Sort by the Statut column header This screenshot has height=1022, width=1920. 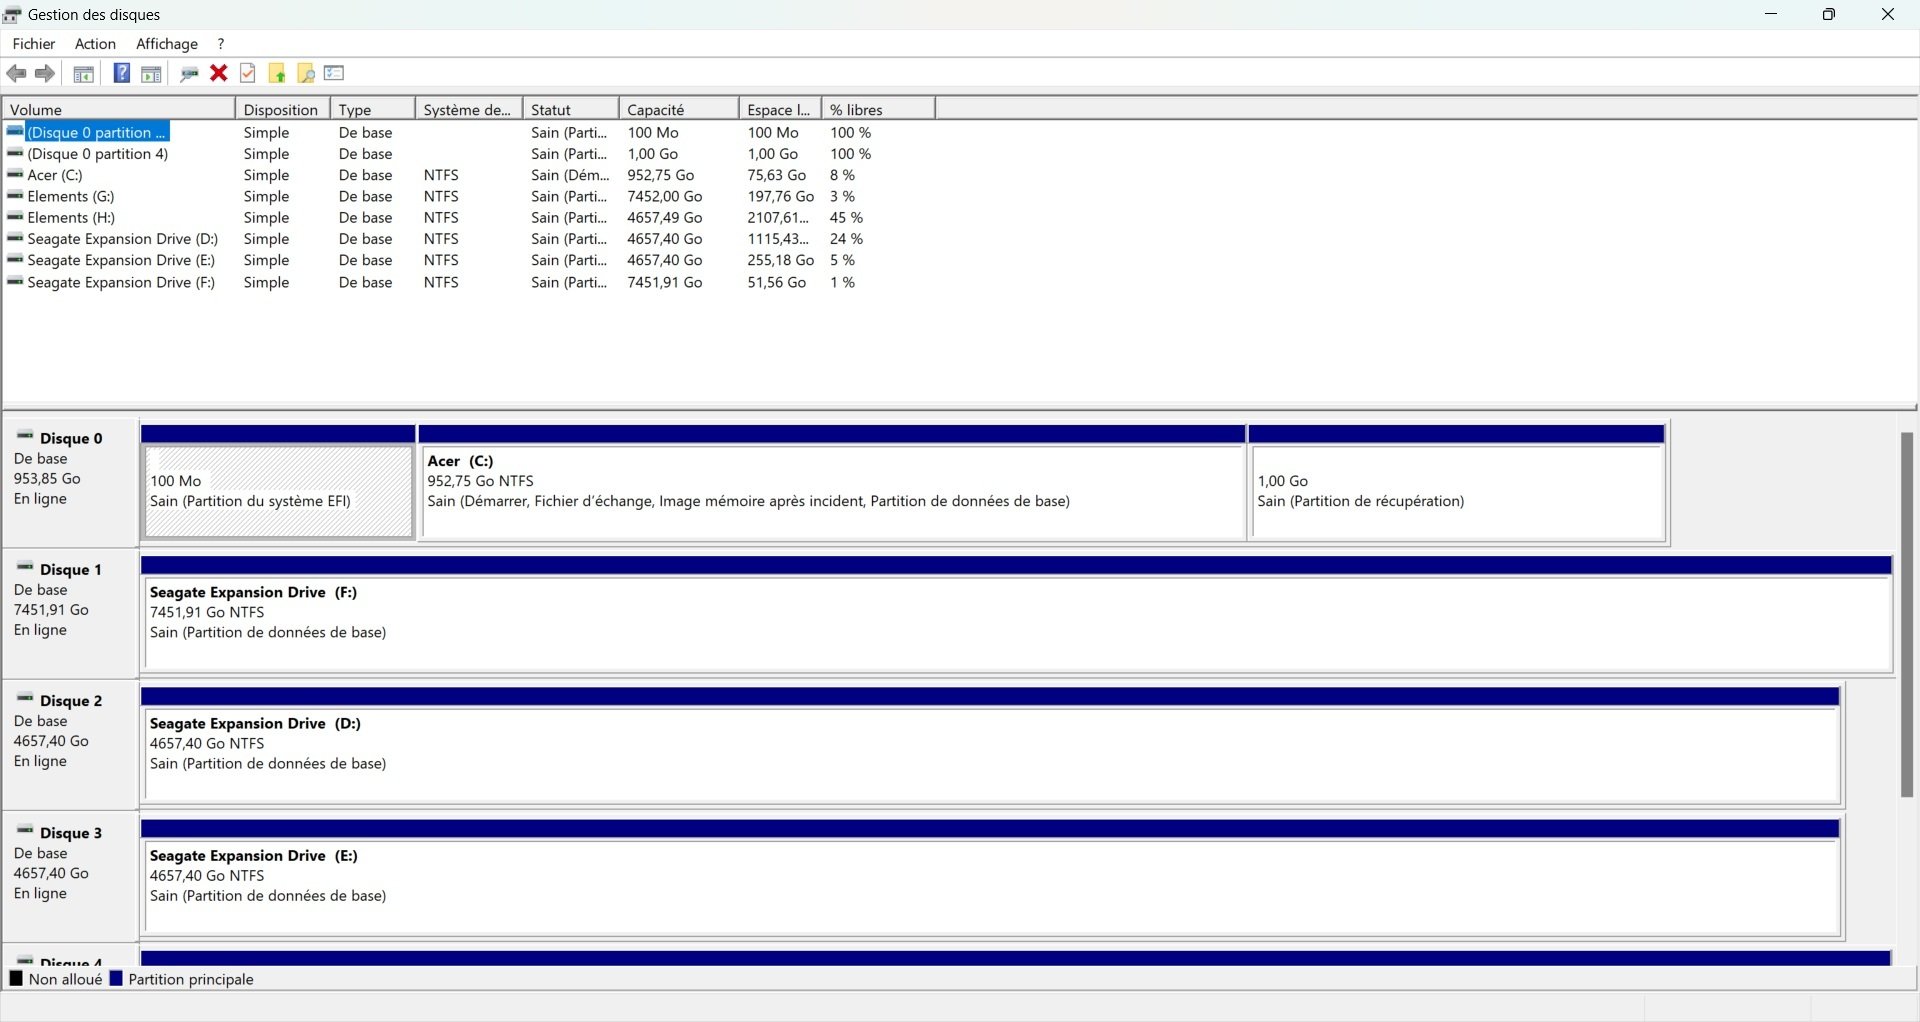(x=571, y=109)
